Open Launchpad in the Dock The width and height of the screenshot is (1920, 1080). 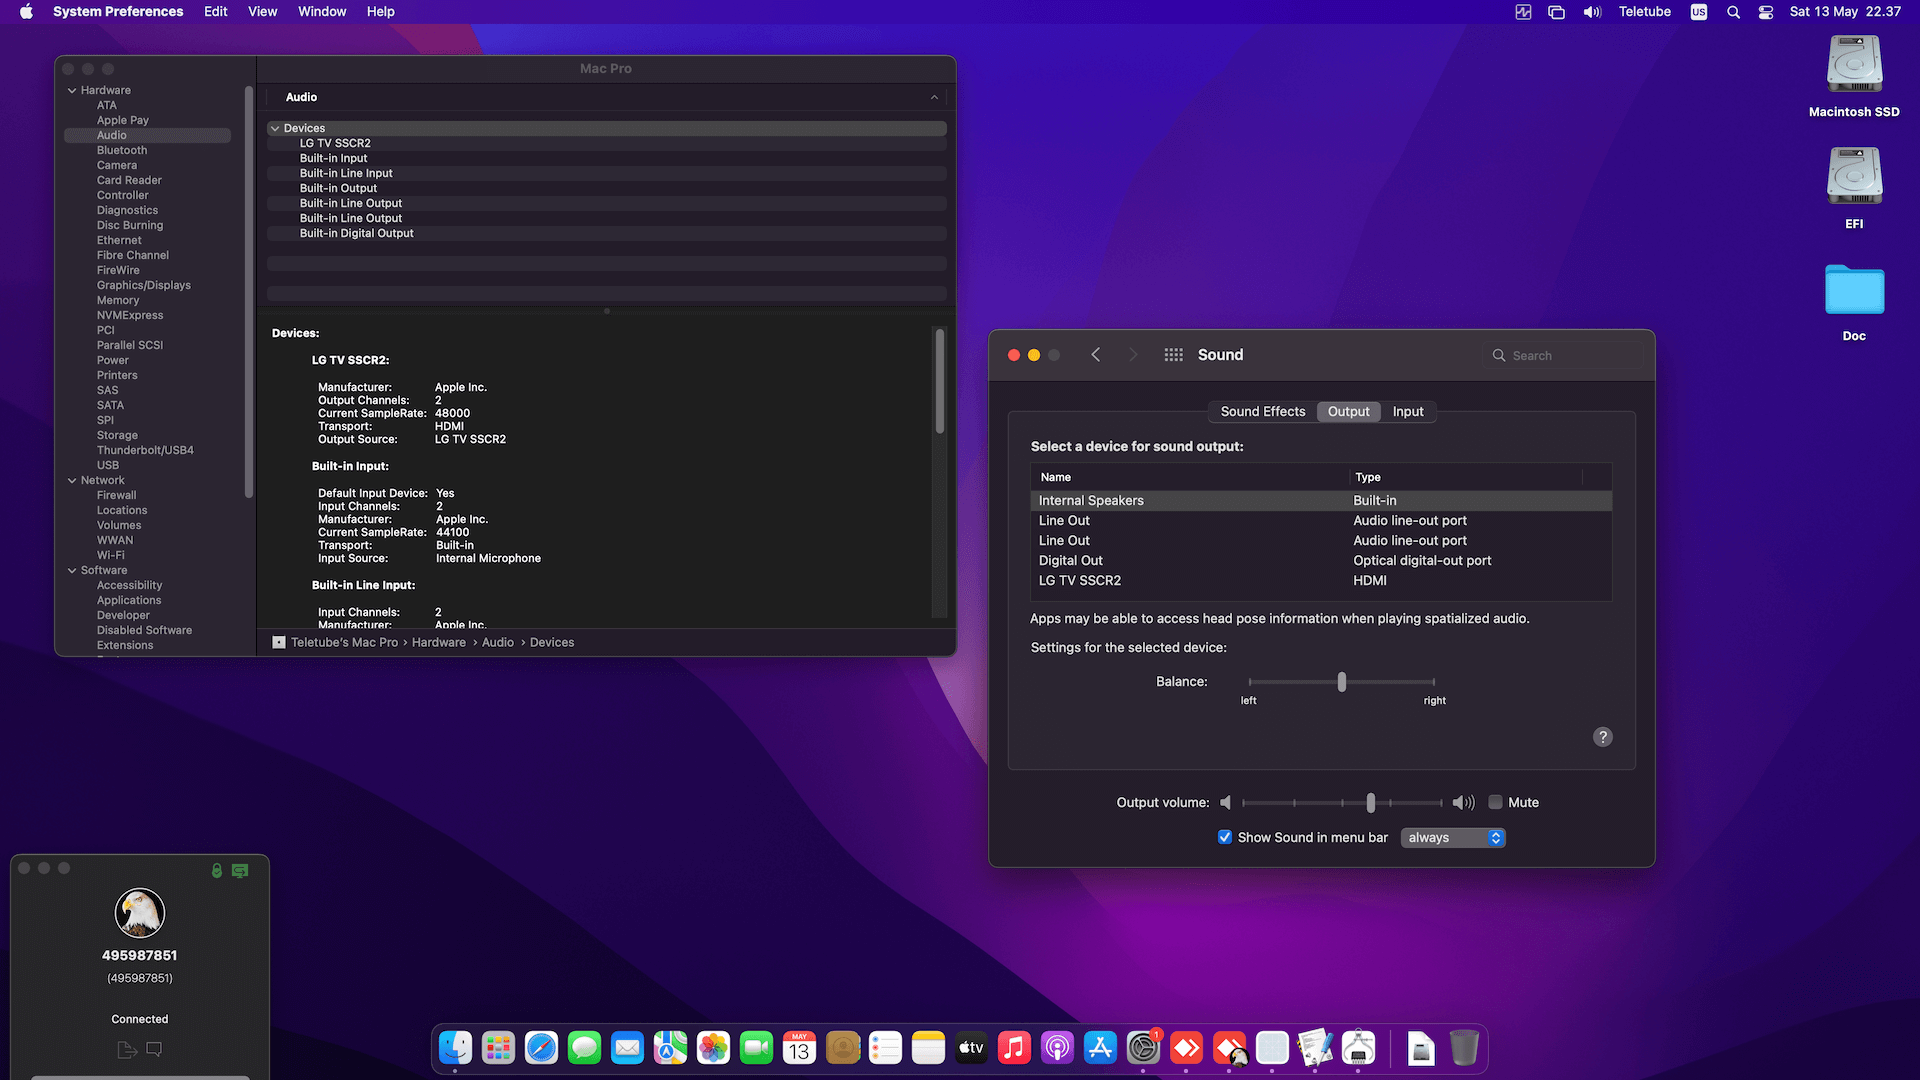click(x=498, y=1048)
